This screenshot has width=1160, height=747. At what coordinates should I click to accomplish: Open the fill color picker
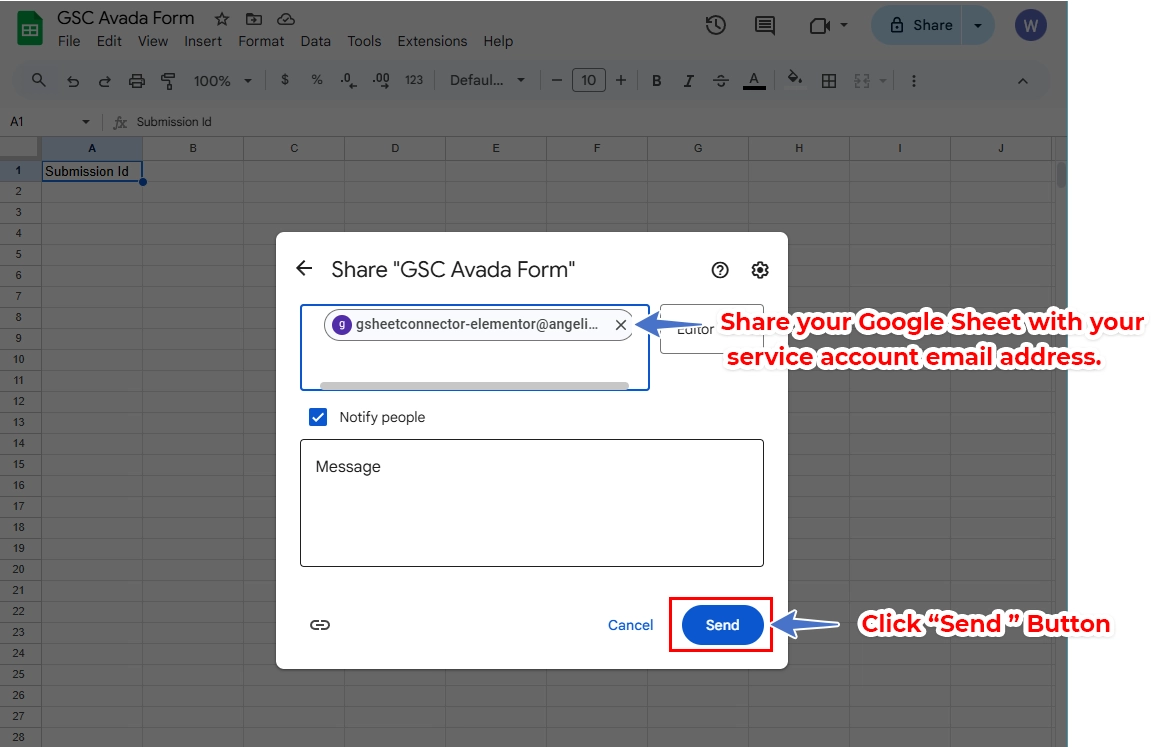point(794,80)
